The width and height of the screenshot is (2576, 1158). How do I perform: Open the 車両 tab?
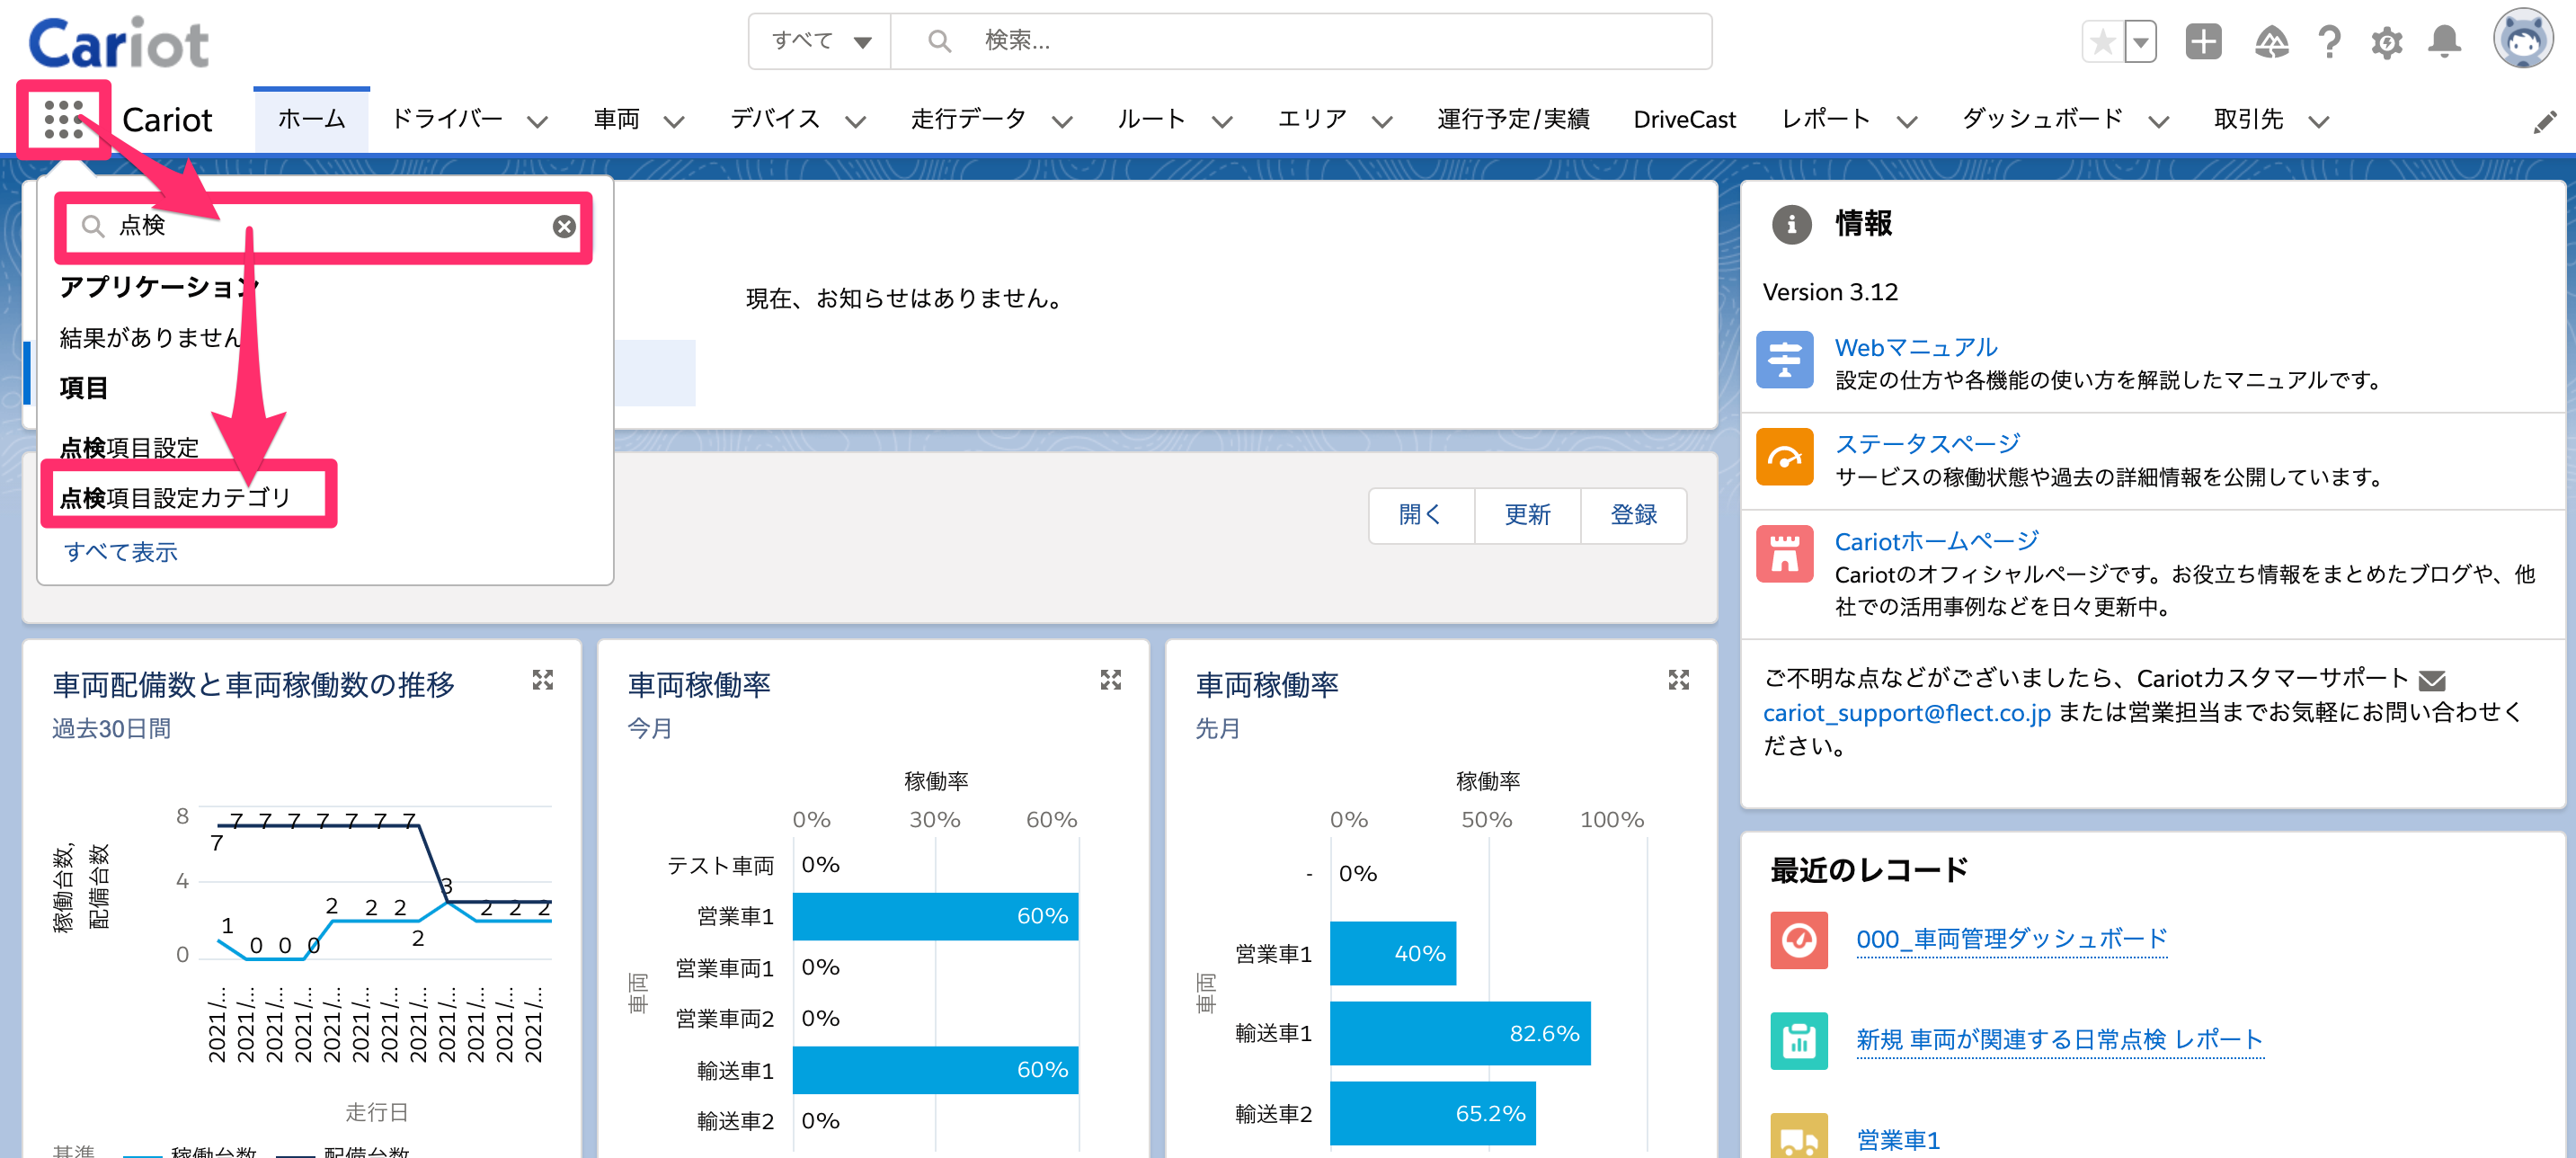[617, 120]
